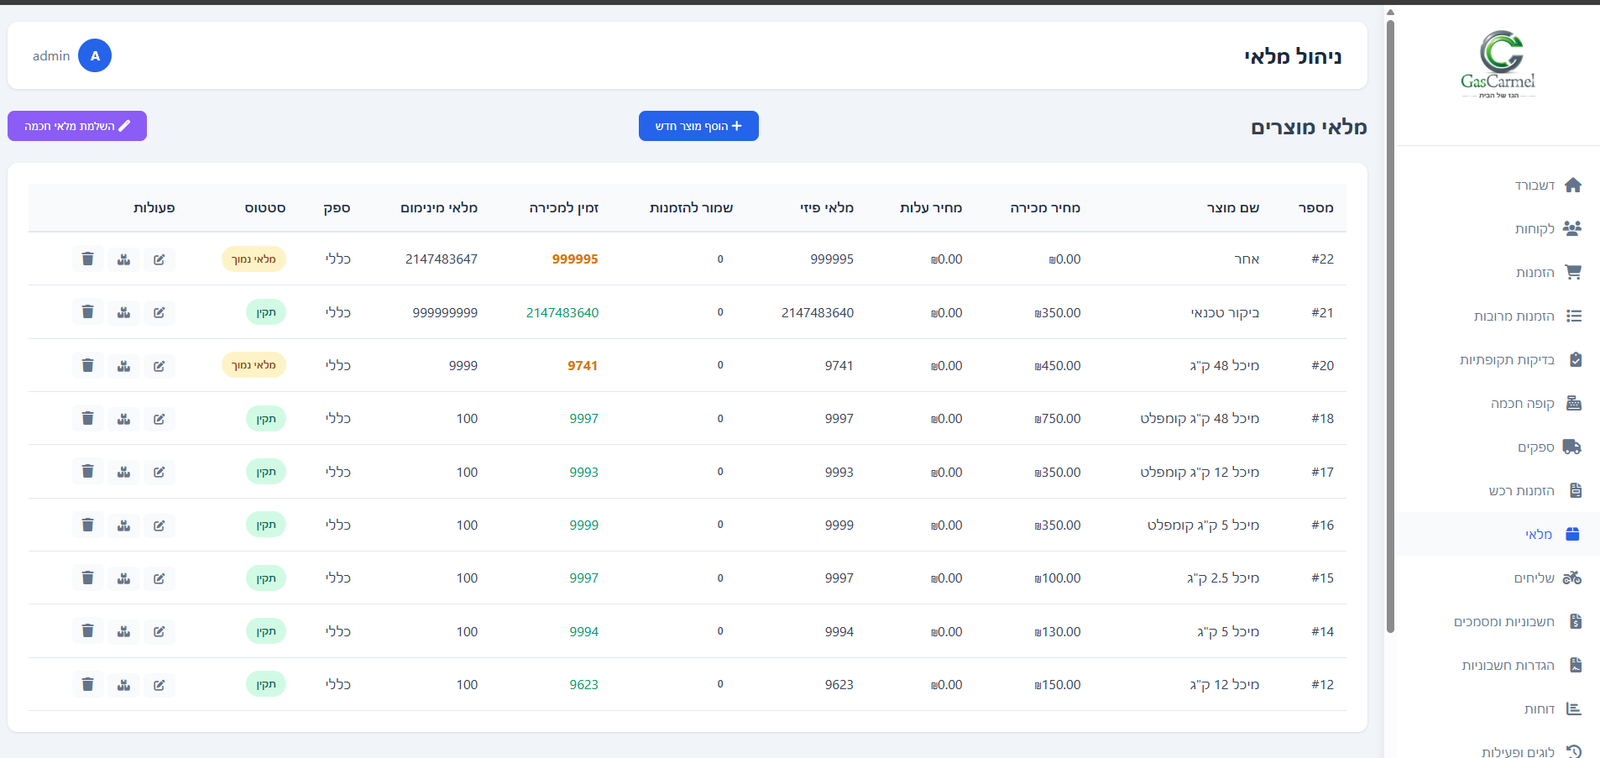
Task: Open stock adjustment icon for product #14
Action: point(124,631)
